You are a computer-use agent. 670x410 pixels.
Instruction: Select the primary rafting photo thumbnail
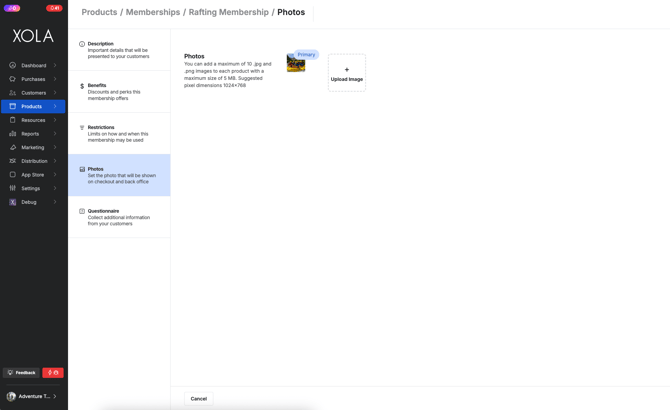[296, 63]
